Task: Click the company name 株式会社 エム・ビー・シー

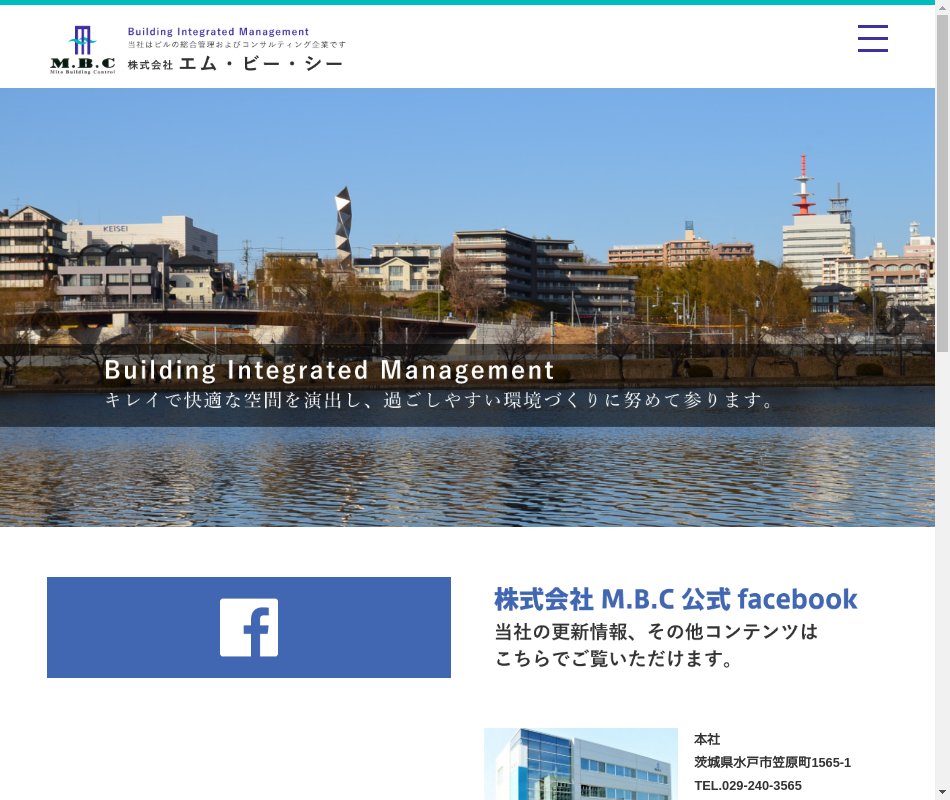Action: [x=235, y=64]
